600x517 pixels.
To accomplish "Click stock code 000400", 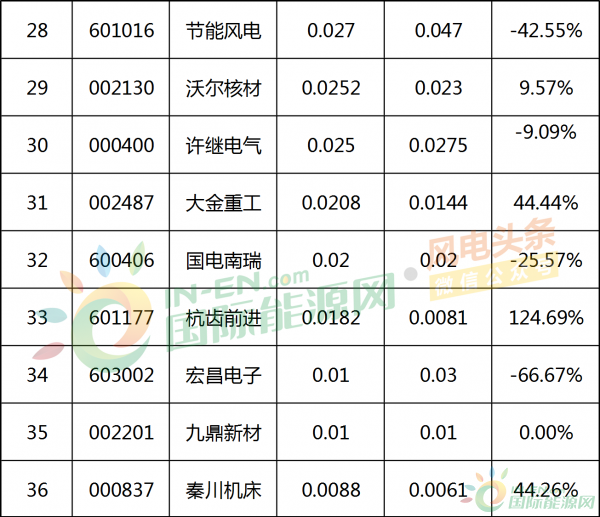I will [121, 145].
